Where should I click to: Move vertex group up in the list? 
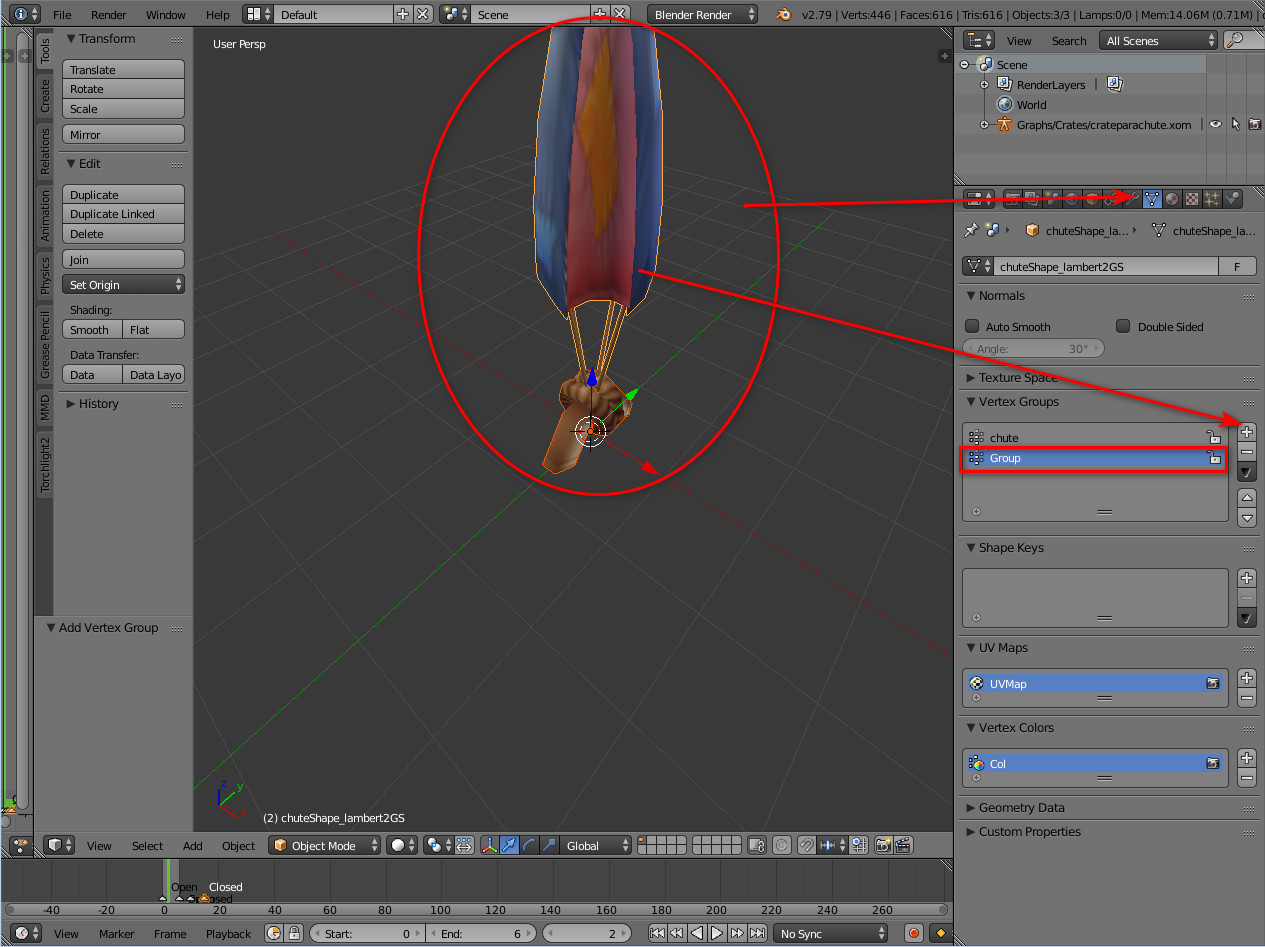pyautogui.click(x=1247, y=497)
